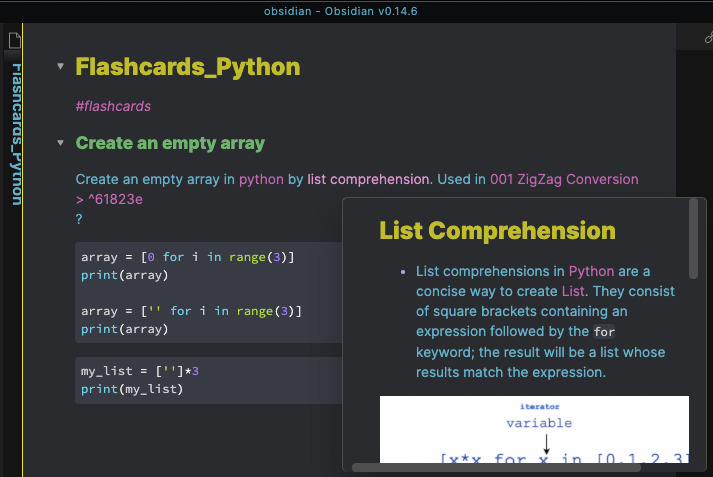Screen dimensions: 713x477
Task: Click the link icon at top right
Action: (x=708, y=38)
